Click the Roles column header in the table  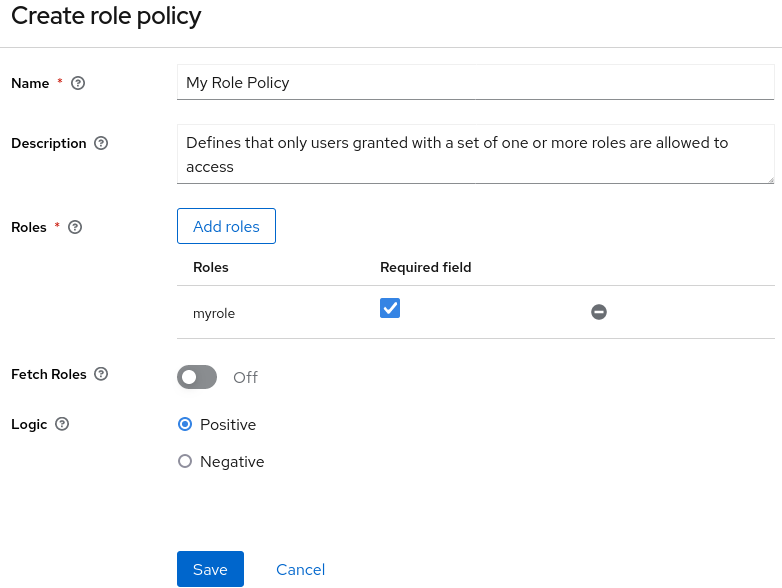coord(211,267)
